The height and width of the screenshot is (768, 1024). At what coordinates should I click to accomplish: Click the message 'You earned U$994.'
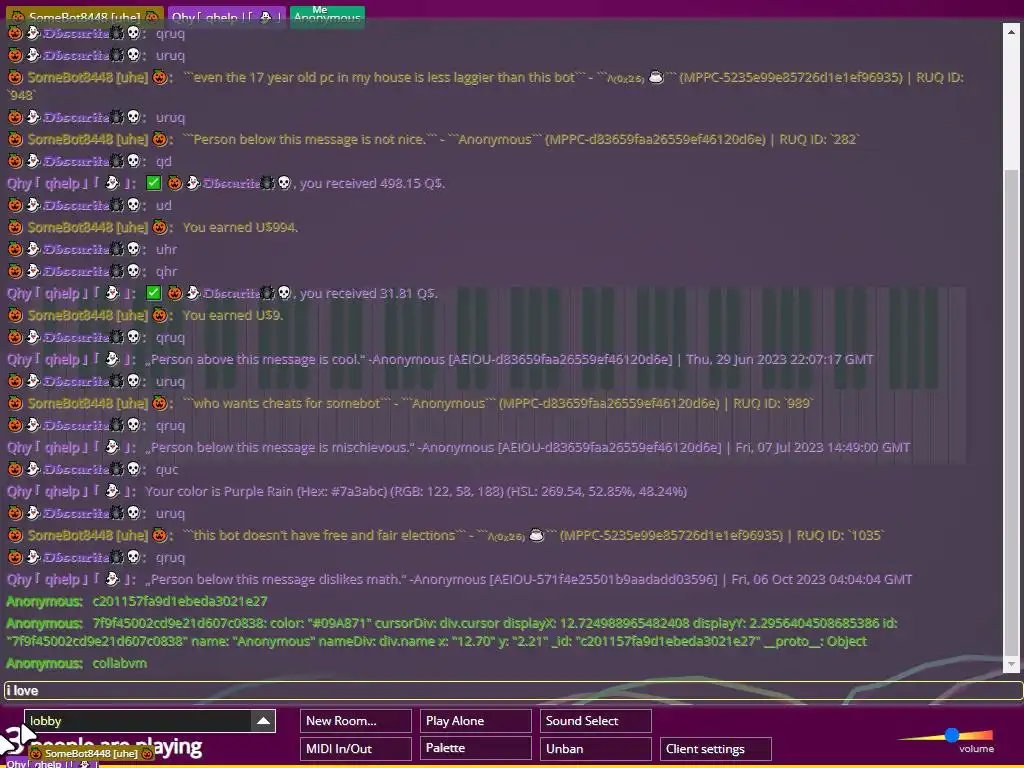coord(240,227)
